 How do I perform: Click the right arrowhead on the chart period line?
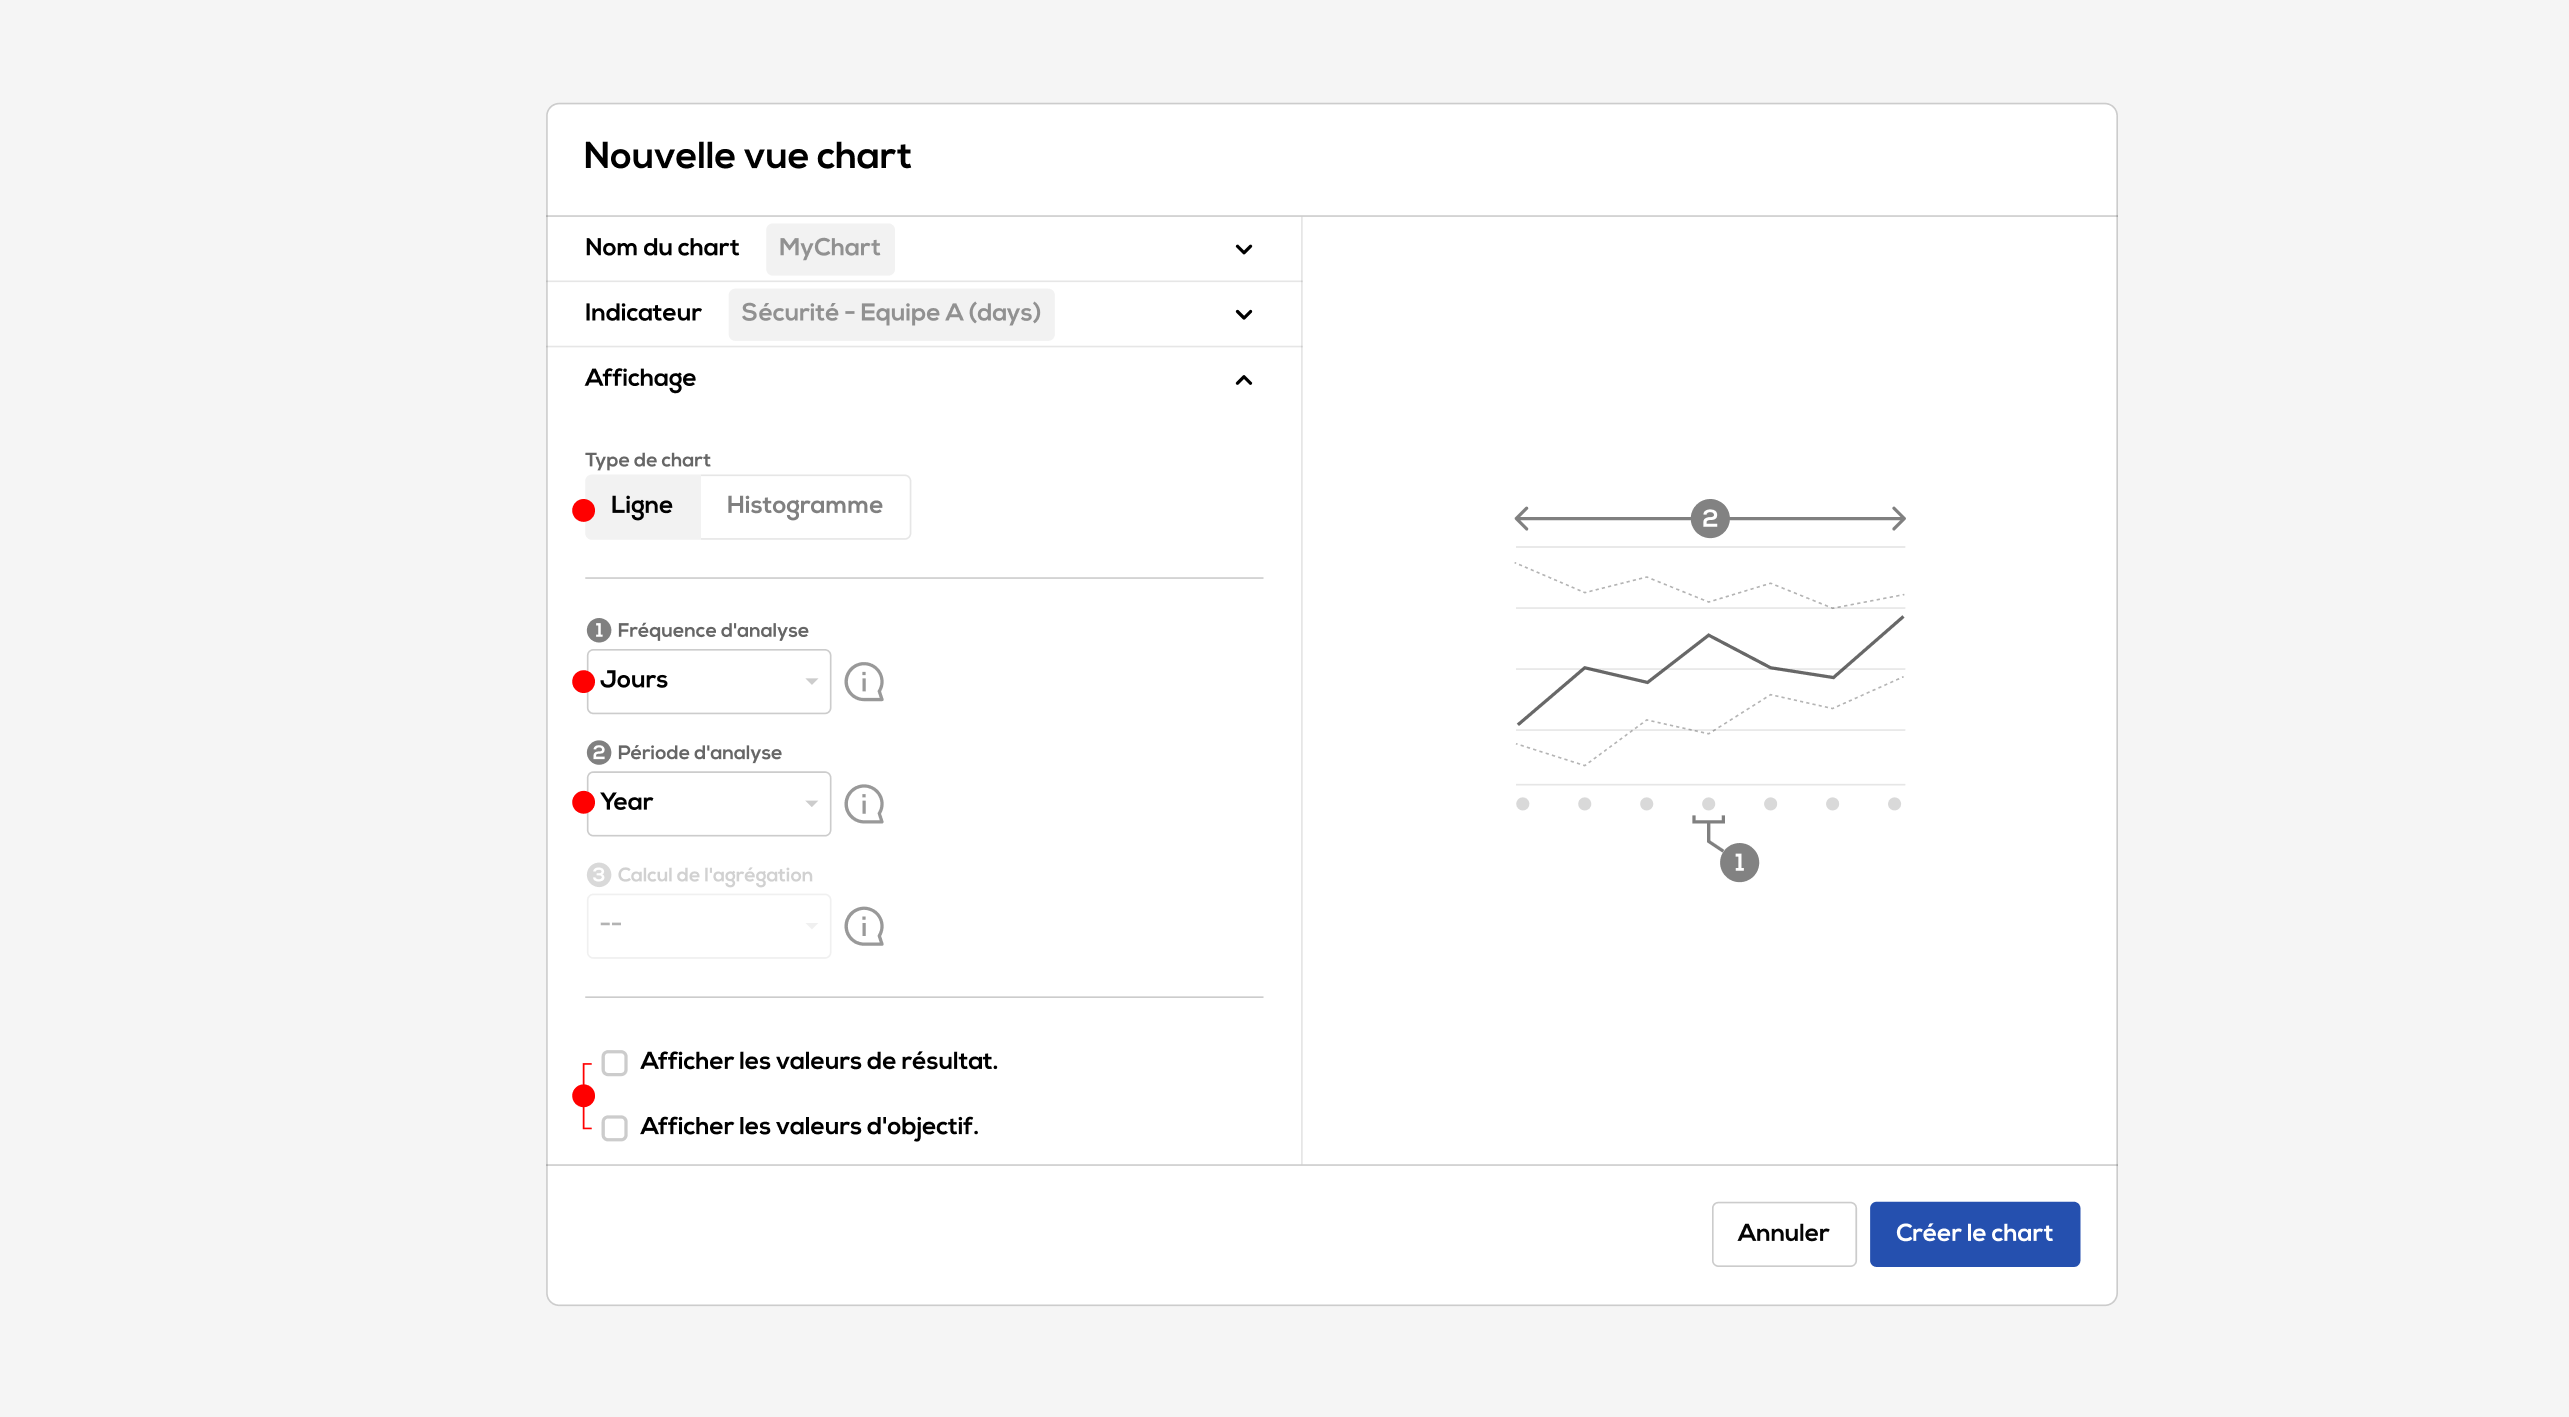1897,518
